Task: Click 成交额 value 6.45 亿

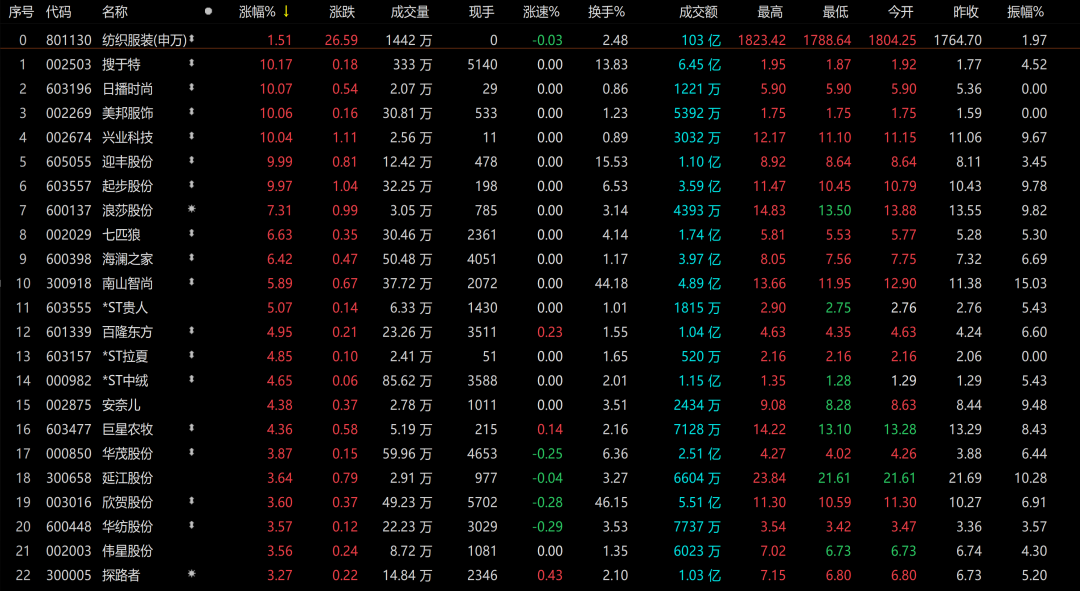Action: point(699,65)
